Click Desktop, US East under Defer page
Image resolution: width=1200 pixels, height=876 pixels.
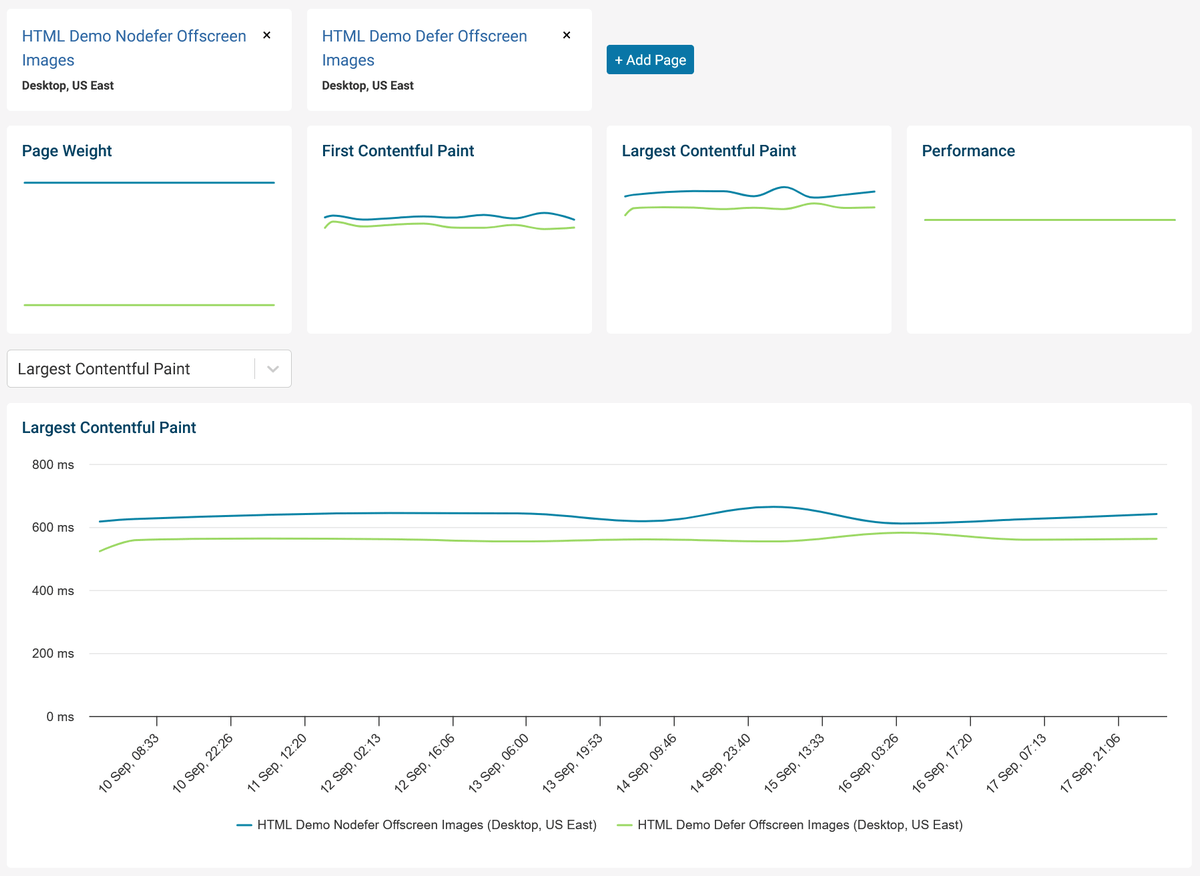[x=368, y=86]
